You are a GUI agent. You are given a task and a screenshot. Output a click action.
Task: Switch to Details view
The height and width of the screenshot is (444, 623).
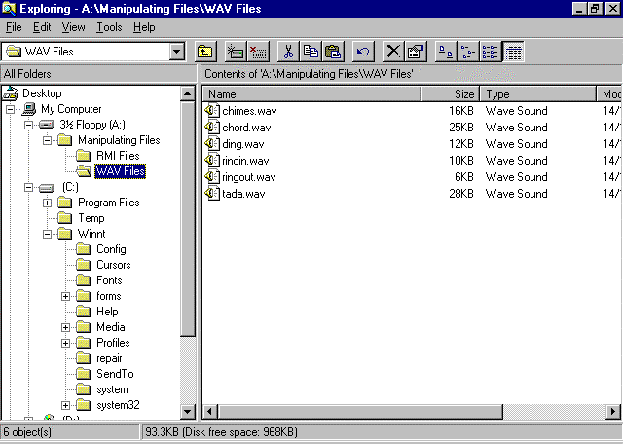(x=512, y=51)
